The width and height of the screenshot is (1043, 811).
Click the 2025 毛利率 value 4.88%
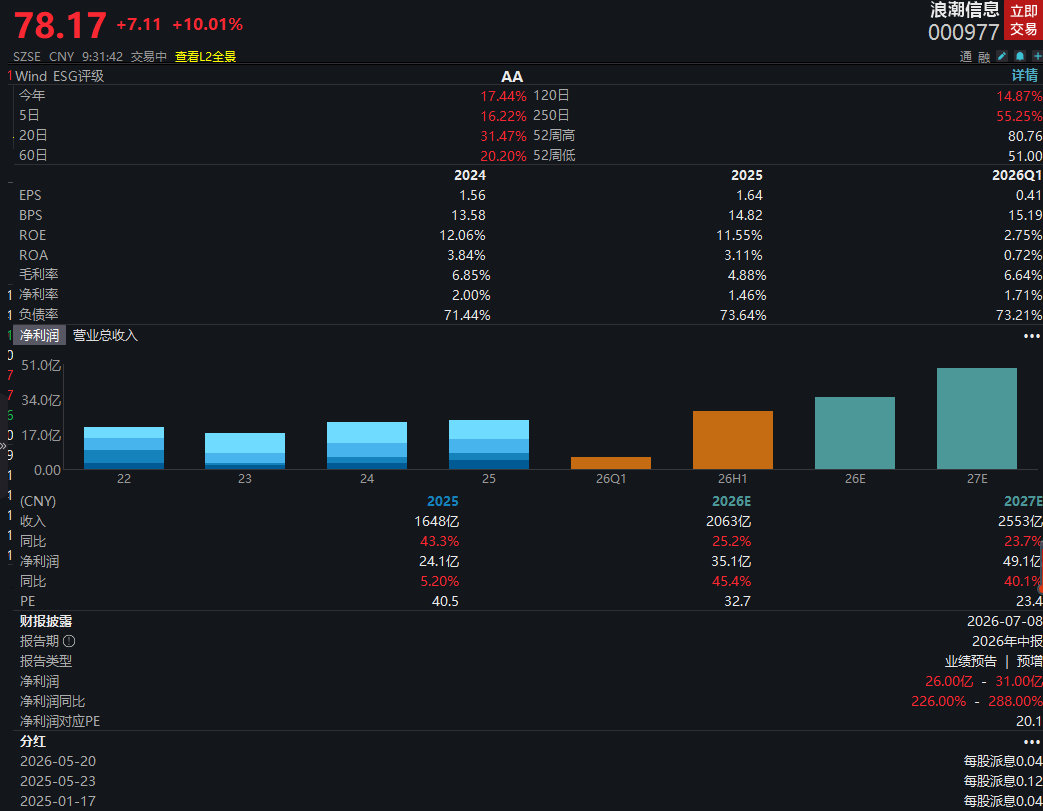(x=747, y=275)
